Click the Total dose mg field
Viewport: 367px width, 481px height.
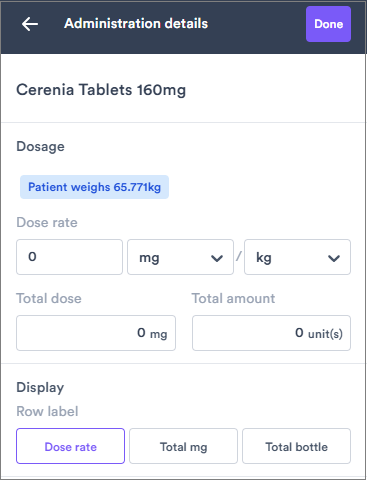coord(96,333)
